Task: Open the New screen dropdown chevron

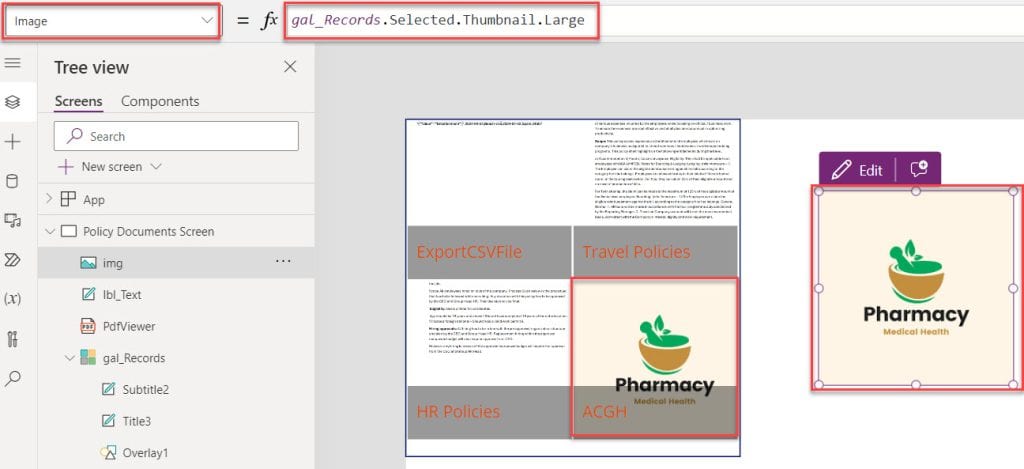Action: pos(155,167)
